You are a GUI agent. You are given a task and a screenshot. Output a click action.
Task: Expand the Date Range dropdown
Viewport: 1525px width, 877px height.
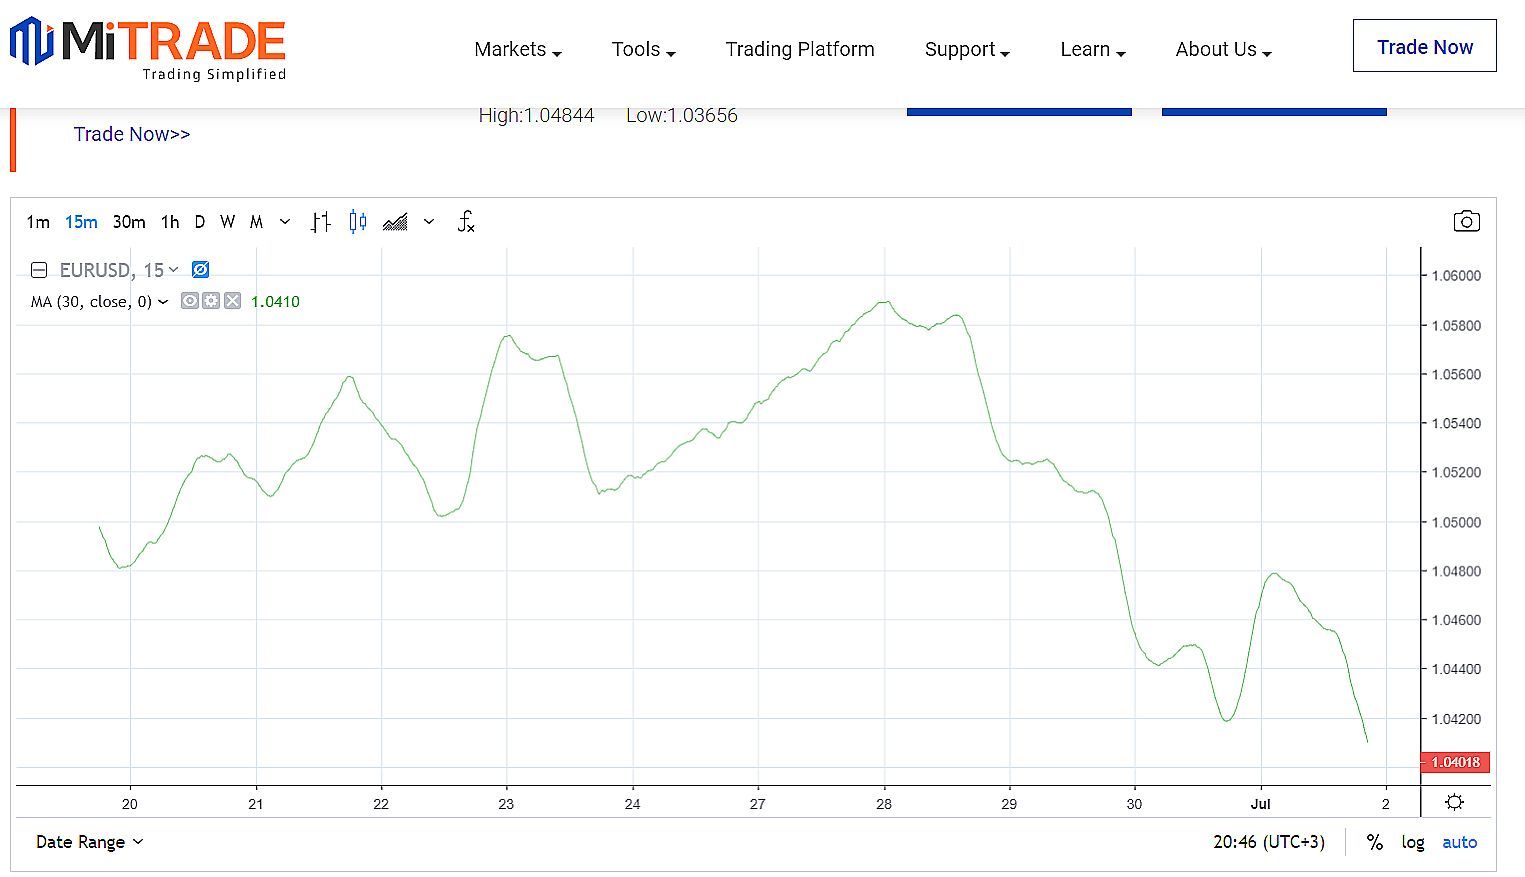[x=89, y=842]
